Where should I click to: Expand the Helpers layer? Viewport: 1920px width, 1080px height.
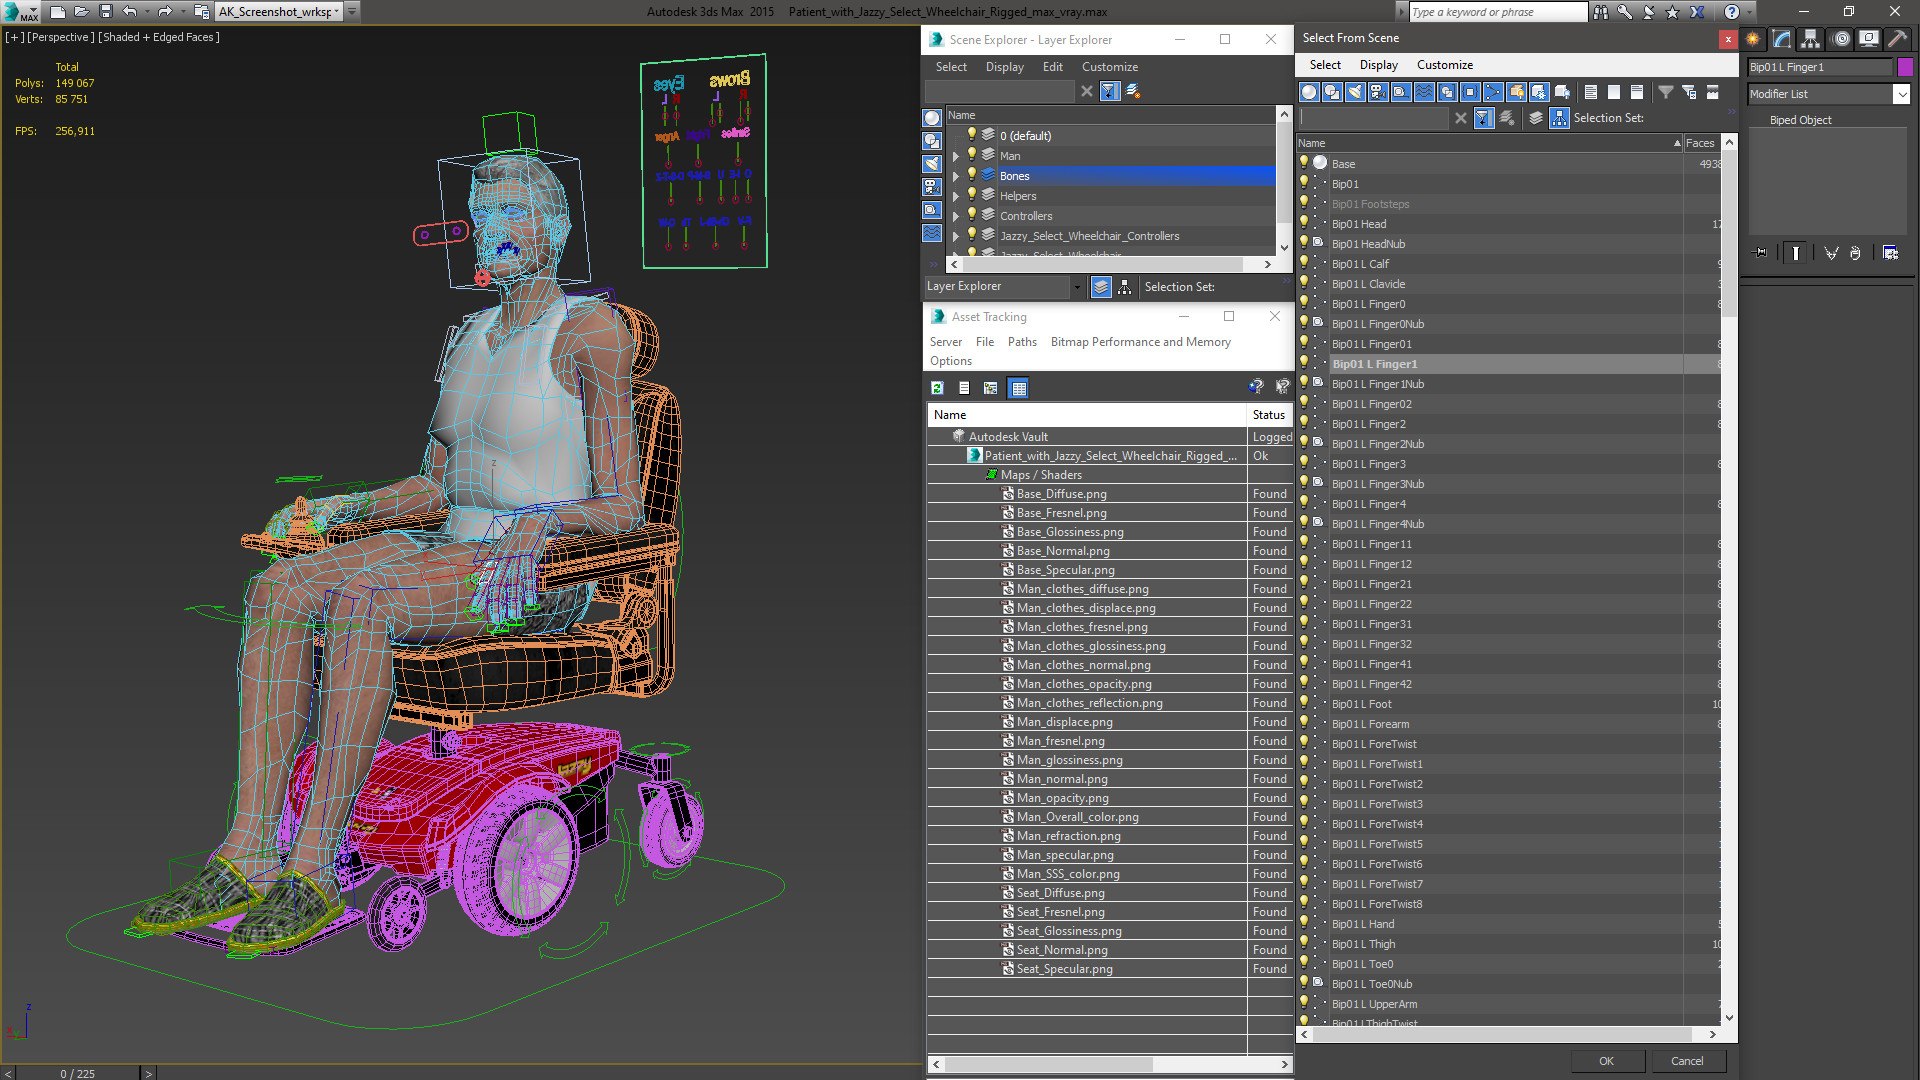(956, 196)
